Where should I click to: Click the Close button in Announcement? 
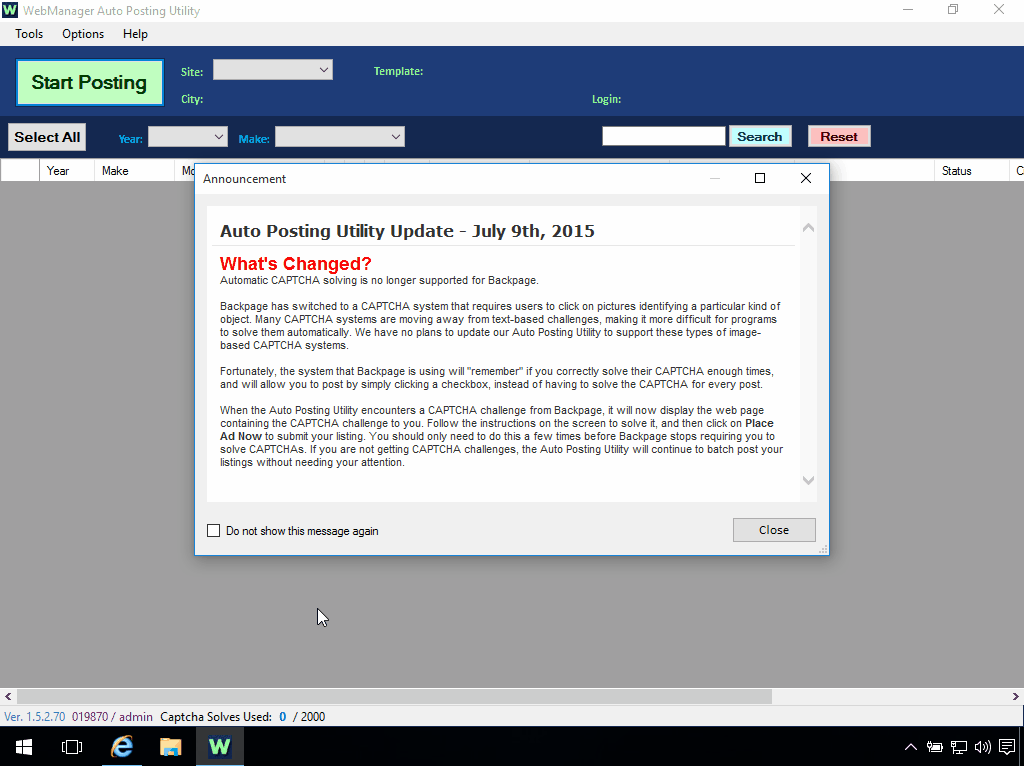tap(774, 530)
